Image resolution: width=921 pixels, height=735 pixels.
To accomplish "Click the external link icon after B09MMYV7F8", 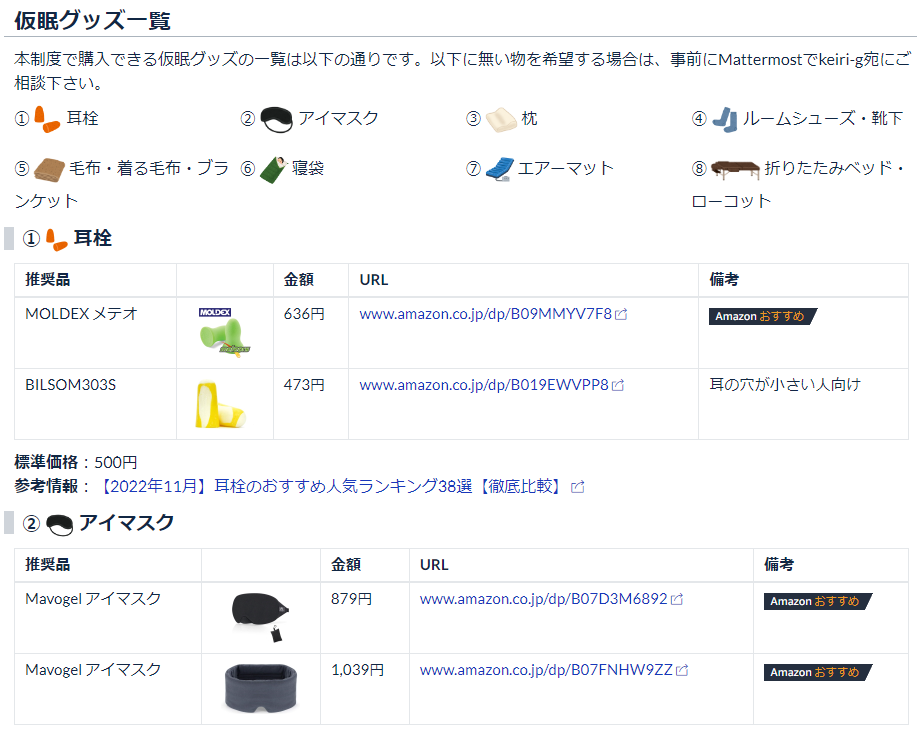I will tap(621, 315).
